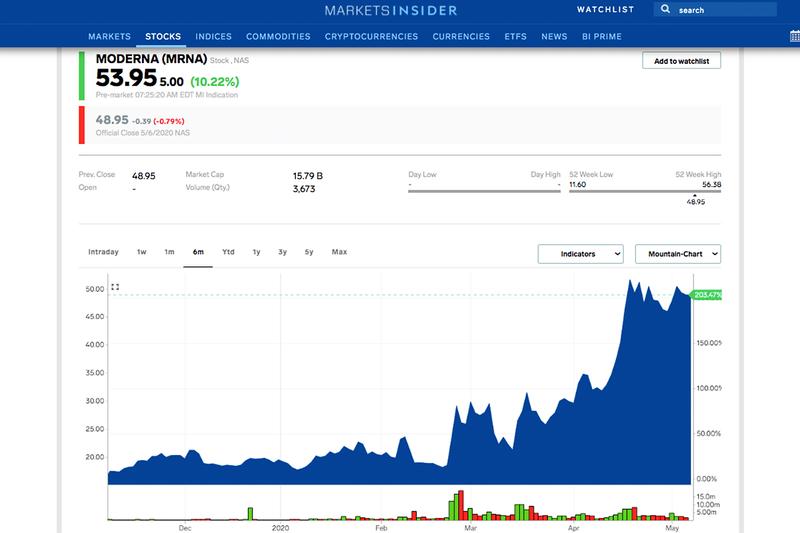
Task: Click the 53.95 pre-market price
Action: (126, 78)
